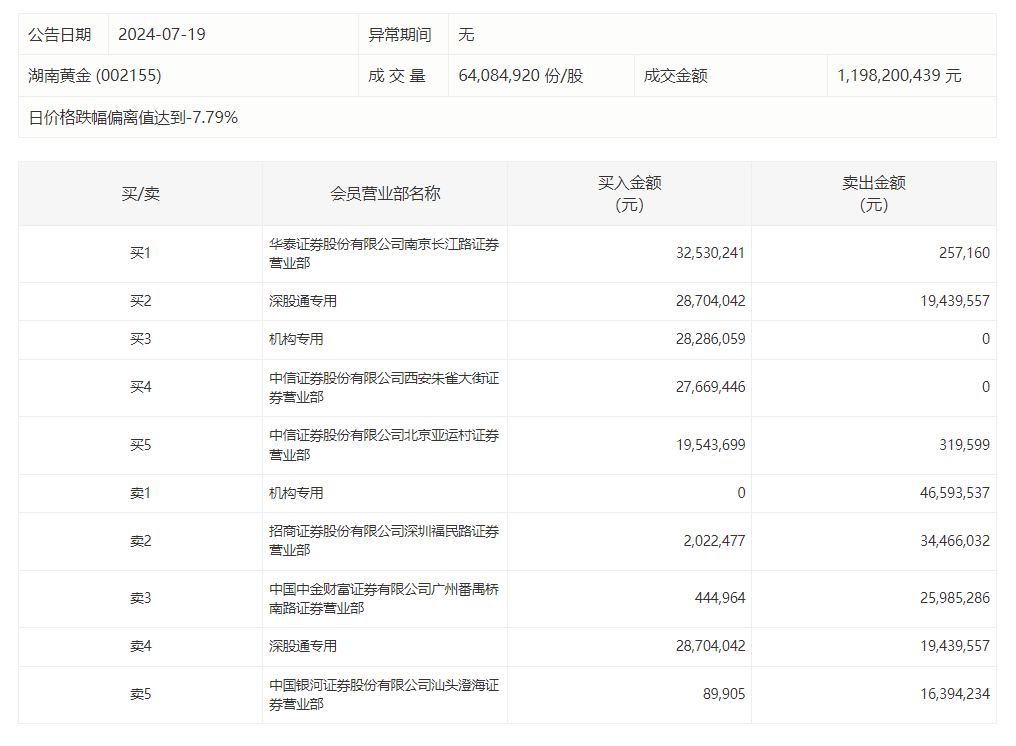Select 中国中金财富证券广州番禺桥南路 name
1016x746 pixels.
point(384,599)
